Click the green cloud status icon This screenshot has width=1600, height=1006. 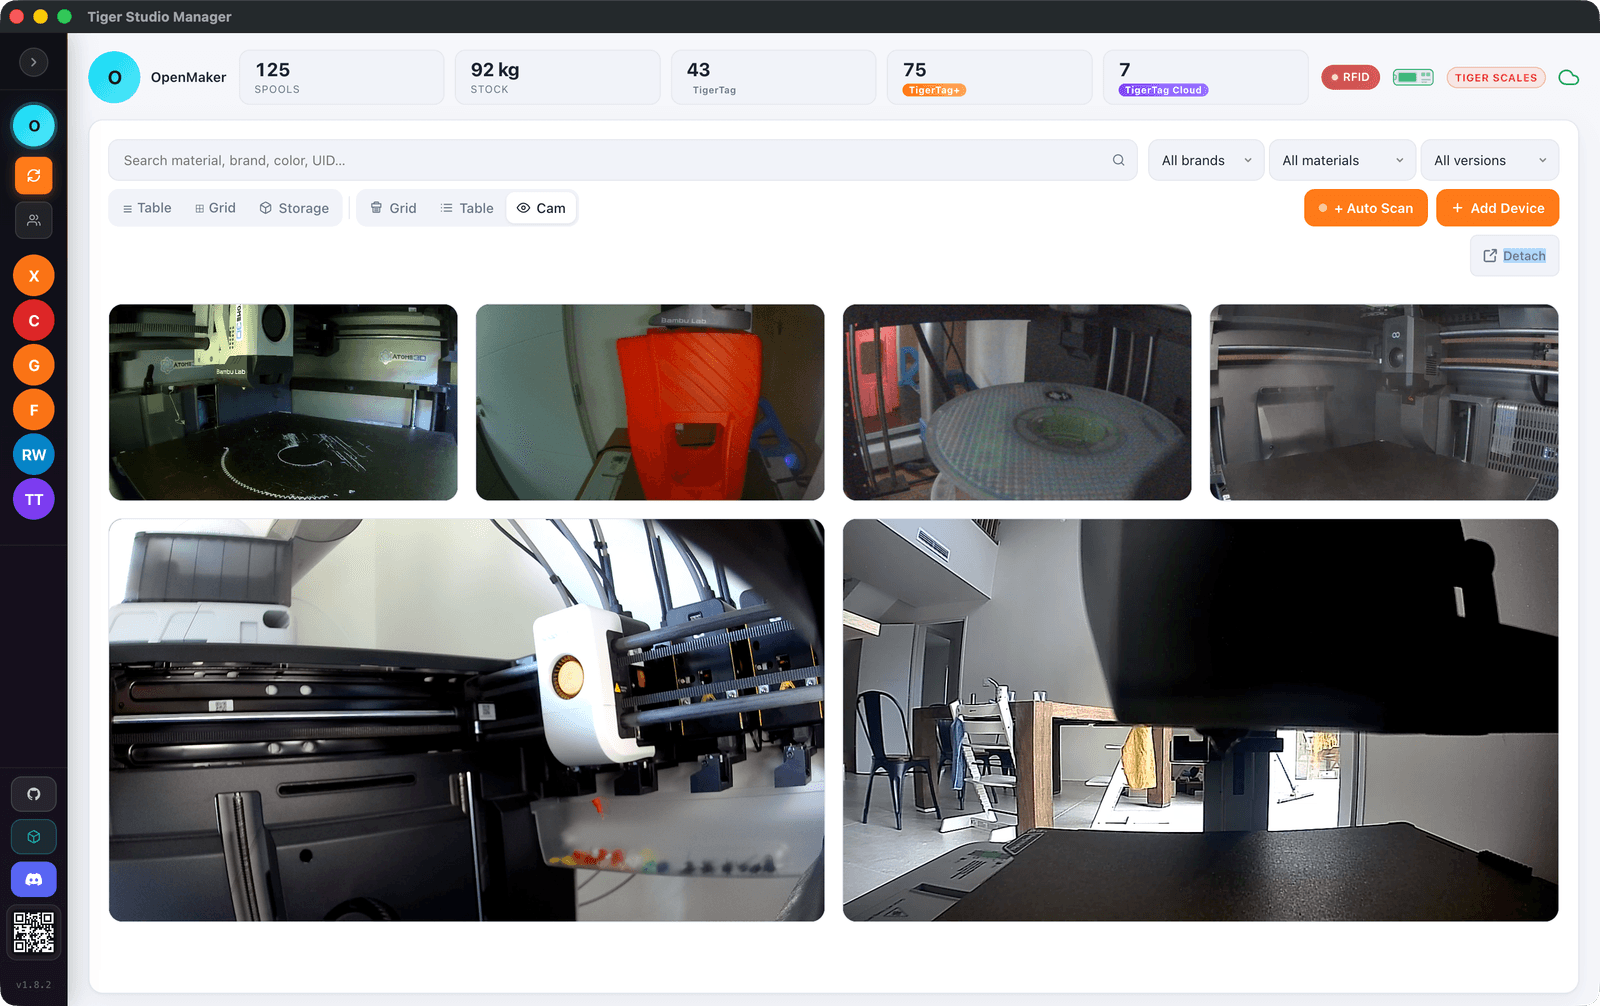tap(1569, 78)
